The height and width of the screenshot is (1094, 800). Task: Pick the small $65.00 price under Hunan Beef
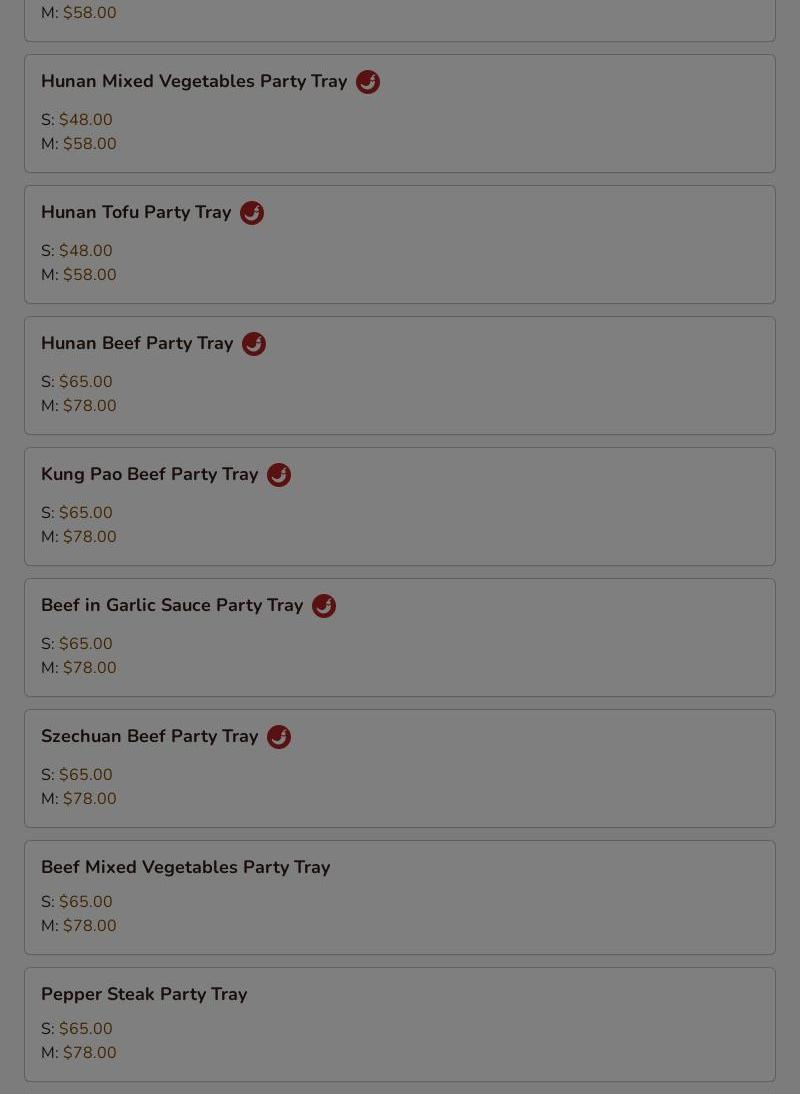[x=85, y=382]
